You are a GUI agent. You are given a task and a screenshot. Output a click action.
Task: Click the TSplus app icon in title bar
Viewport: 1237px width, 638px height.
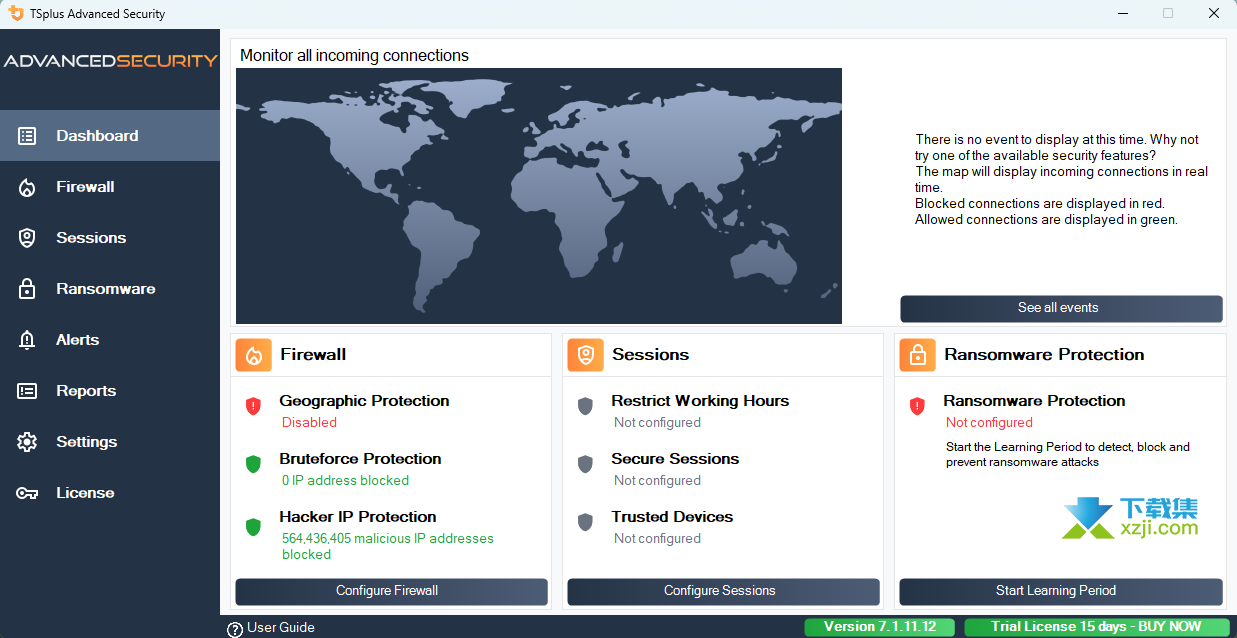point(17,13)
